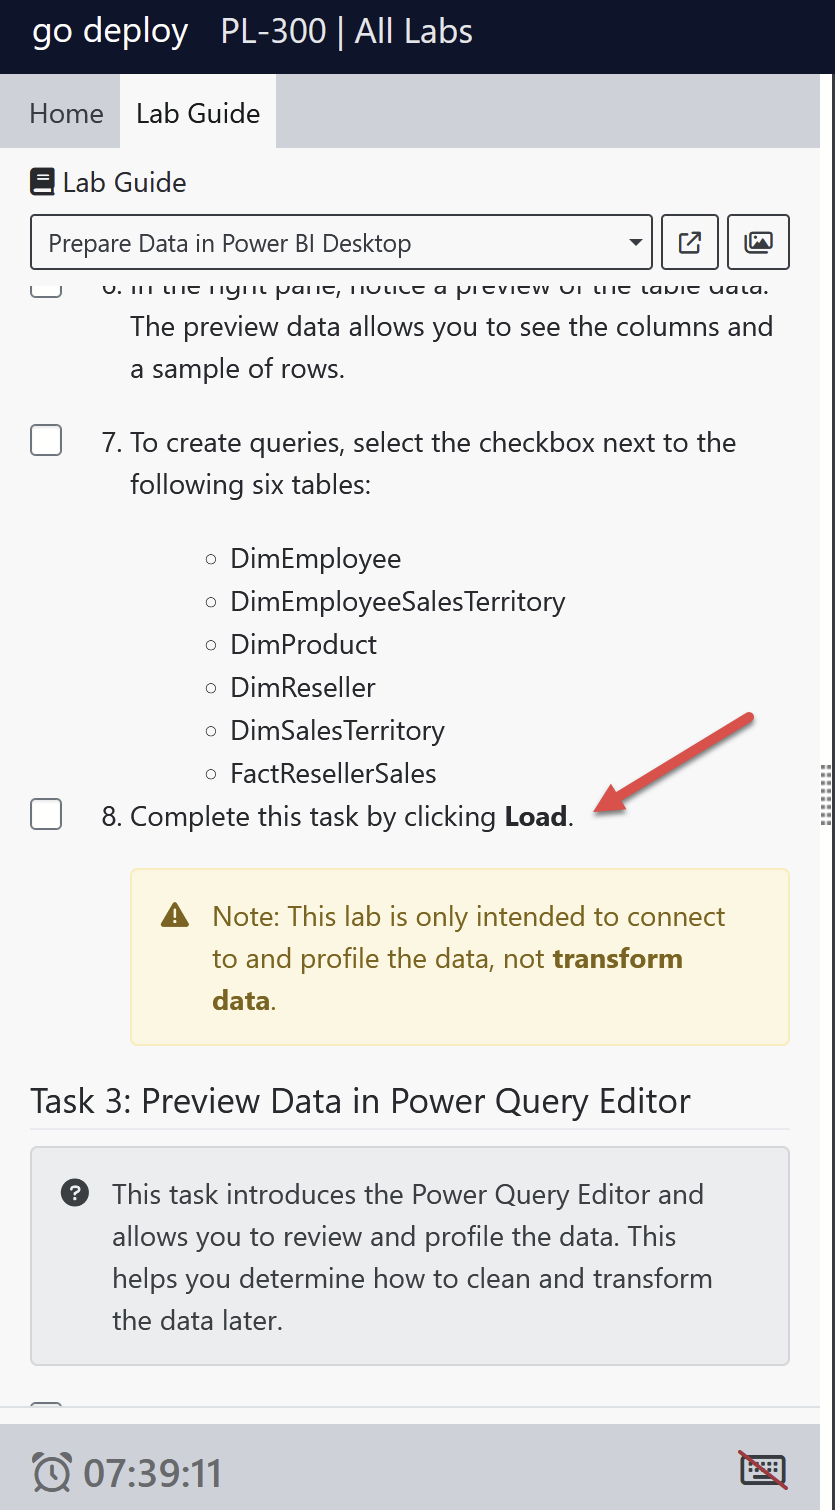Click the image gallery icon

point(758,242)
